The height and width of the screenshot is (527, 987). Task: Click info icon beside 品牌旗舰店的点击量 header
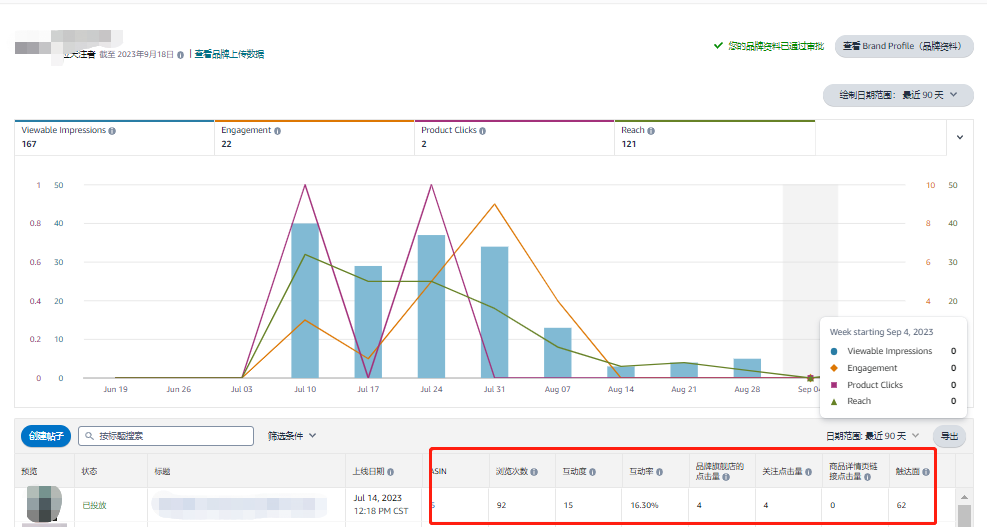click(726, 477)
